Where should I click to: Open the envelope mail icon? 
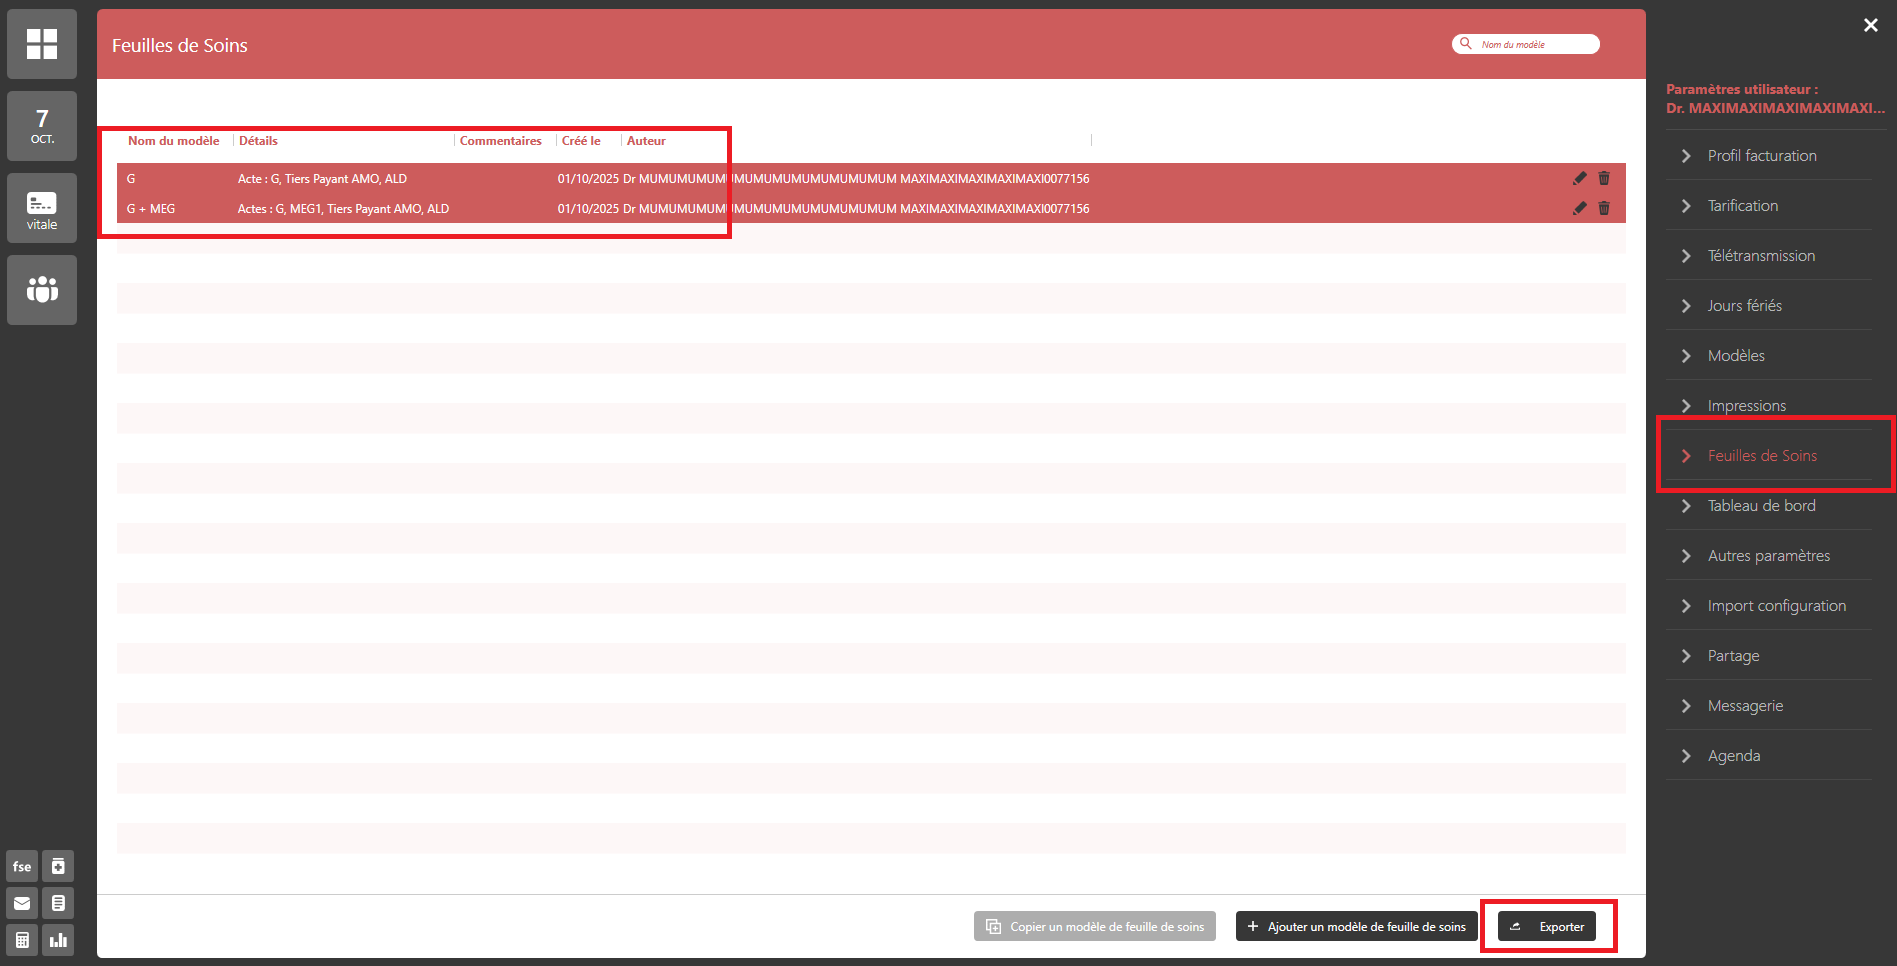point(22,903)
